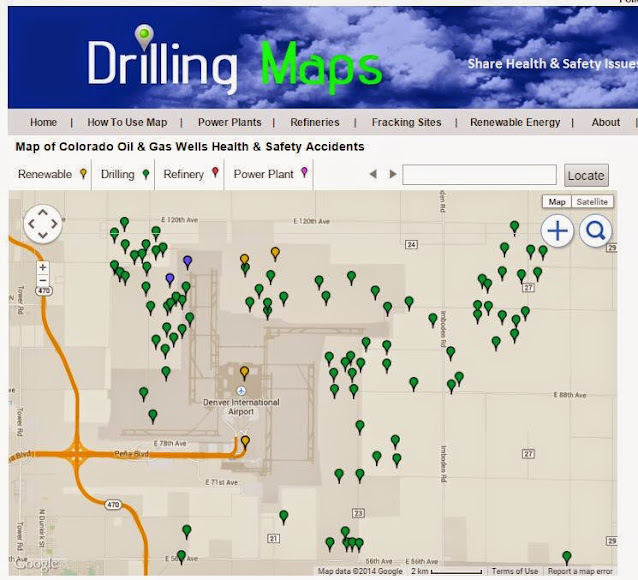Select the green marker just above E 56th Ave label
Viewport: 638px width, 580px height.
tap(181, 556)
